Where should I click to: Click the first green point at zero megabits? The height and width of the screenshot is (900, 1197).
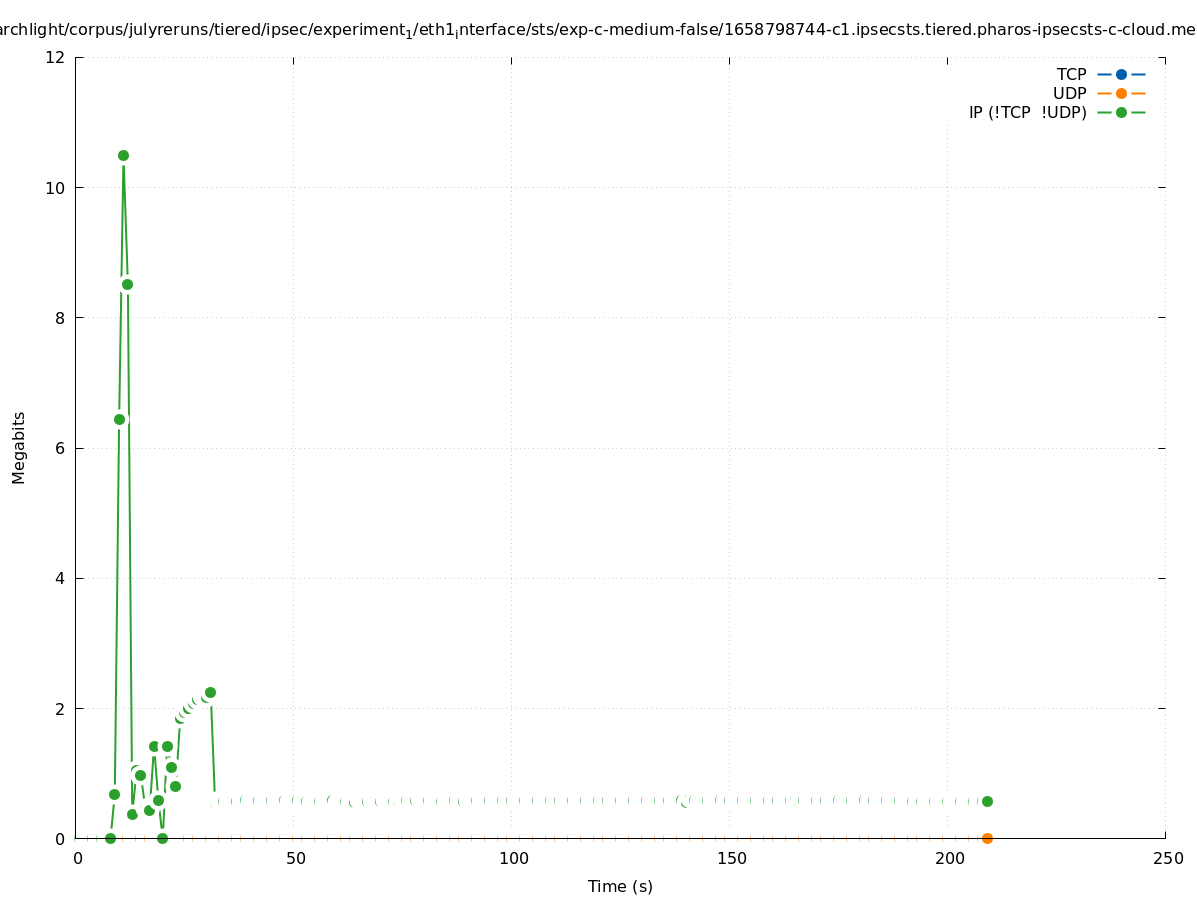pos(110,838)
